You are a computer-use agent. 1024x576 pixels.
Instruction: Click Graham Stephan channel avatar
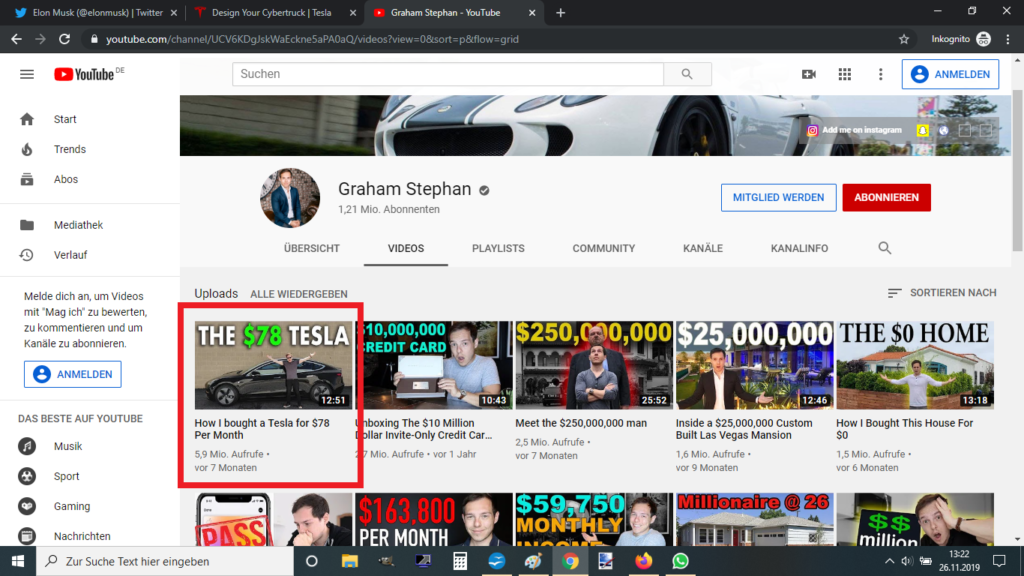(290, 198)
